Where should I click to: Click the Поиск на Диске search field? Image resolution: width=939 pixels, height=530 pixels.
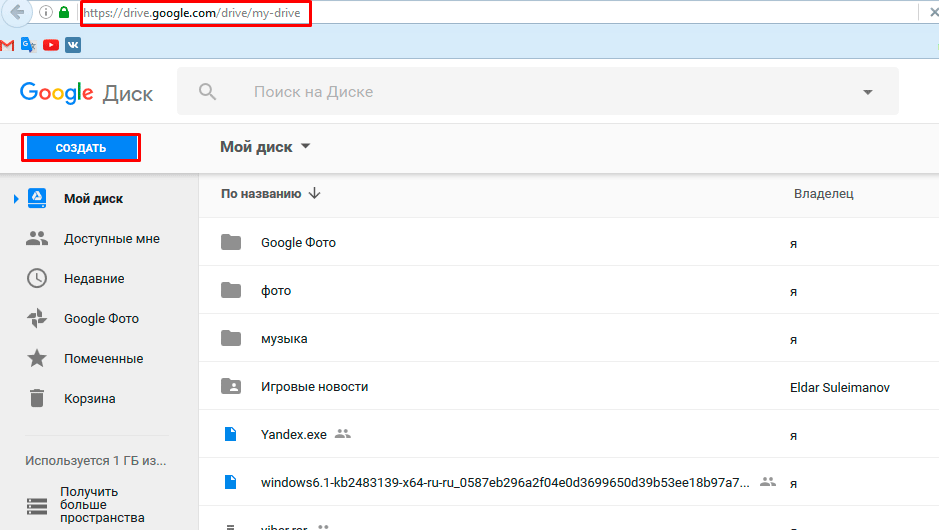coord(540,92)
